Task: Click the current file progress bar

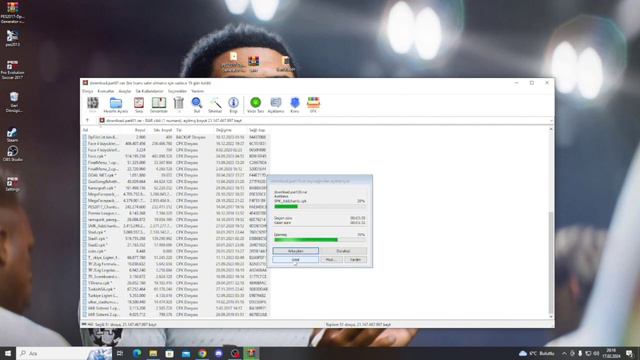Action: point(320,207)
